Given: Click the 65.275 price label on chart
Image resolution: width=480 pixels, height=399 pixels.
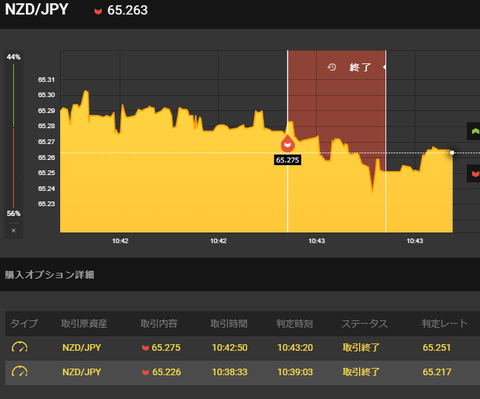Looking at the screenshot, I should (287, 160).
